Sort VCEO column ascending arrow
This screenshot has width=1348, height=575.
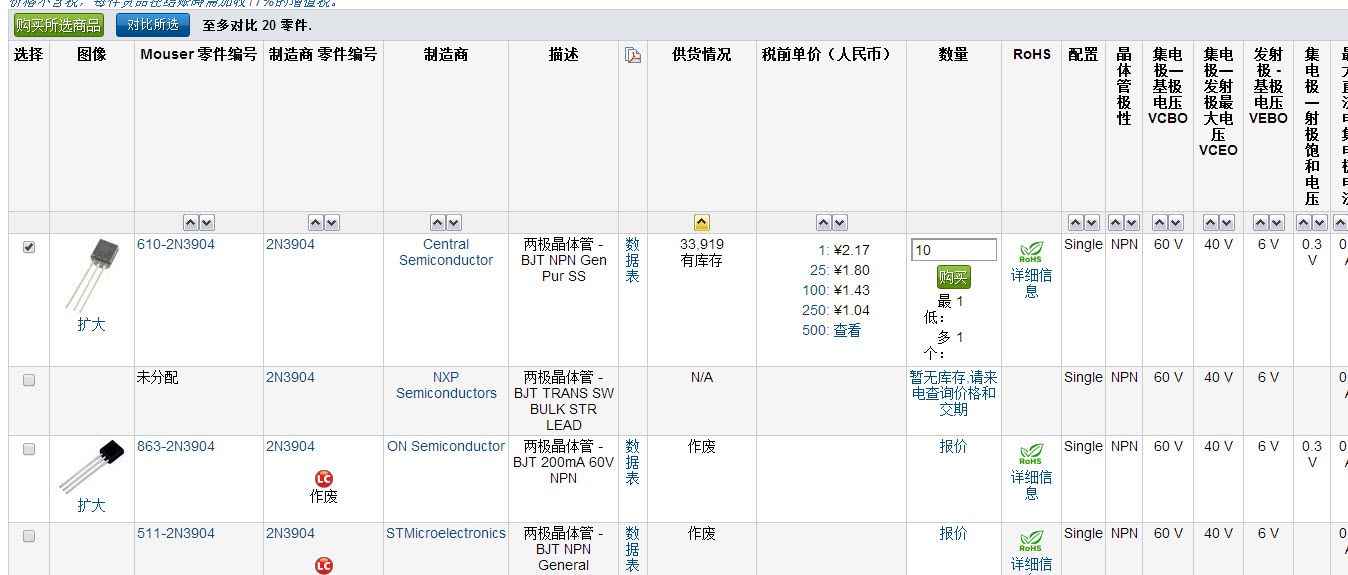click(1211, 223)
